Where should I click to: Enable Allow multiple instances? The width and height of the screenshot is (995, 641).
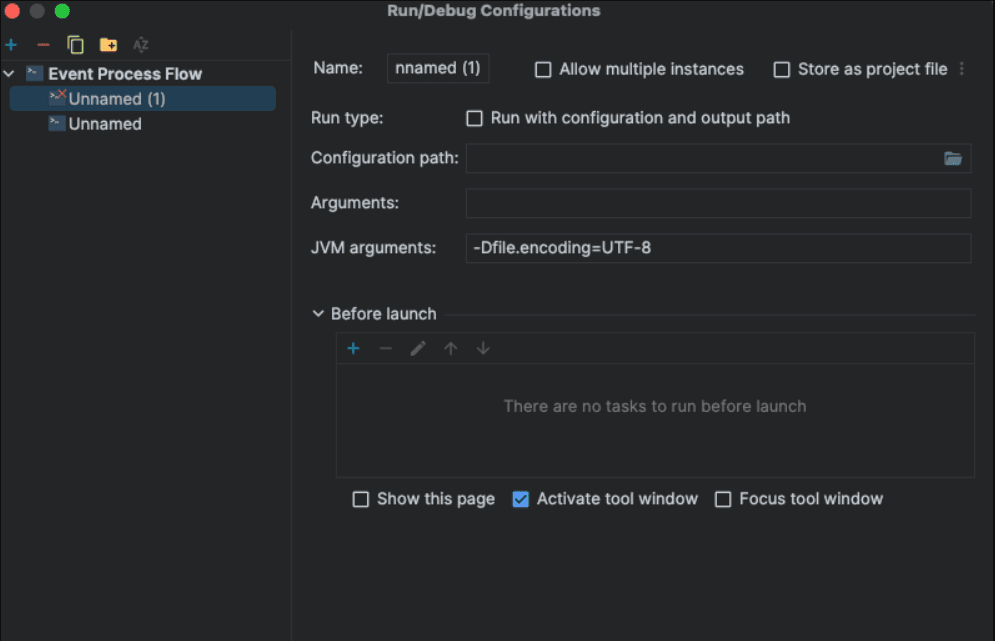[x=543, y=69]
